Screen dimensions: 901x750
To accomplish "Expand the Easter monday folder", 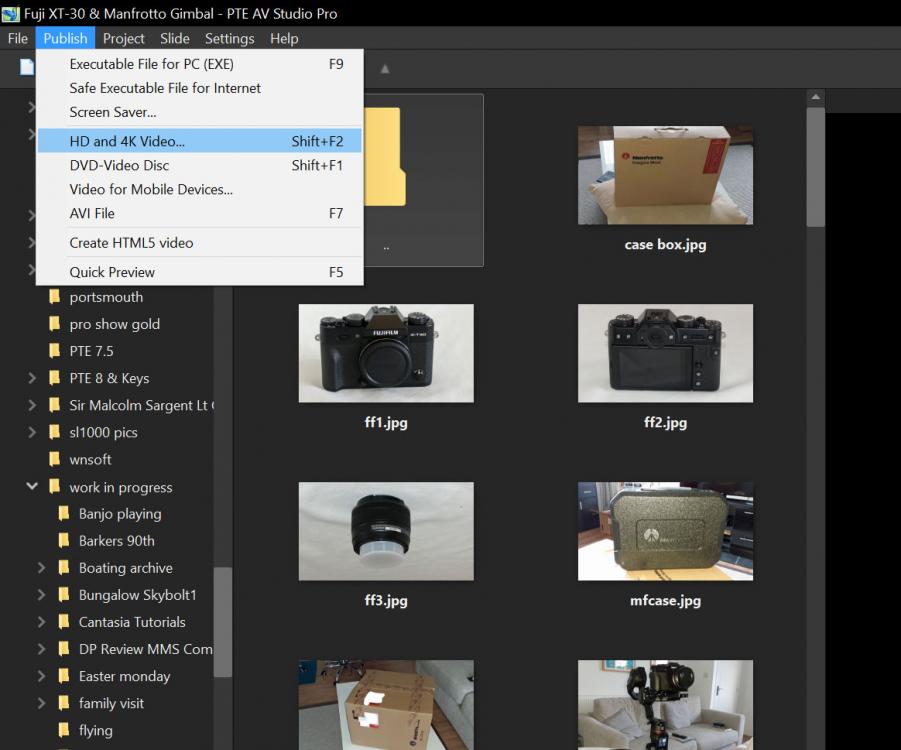I will pos(41,676).
